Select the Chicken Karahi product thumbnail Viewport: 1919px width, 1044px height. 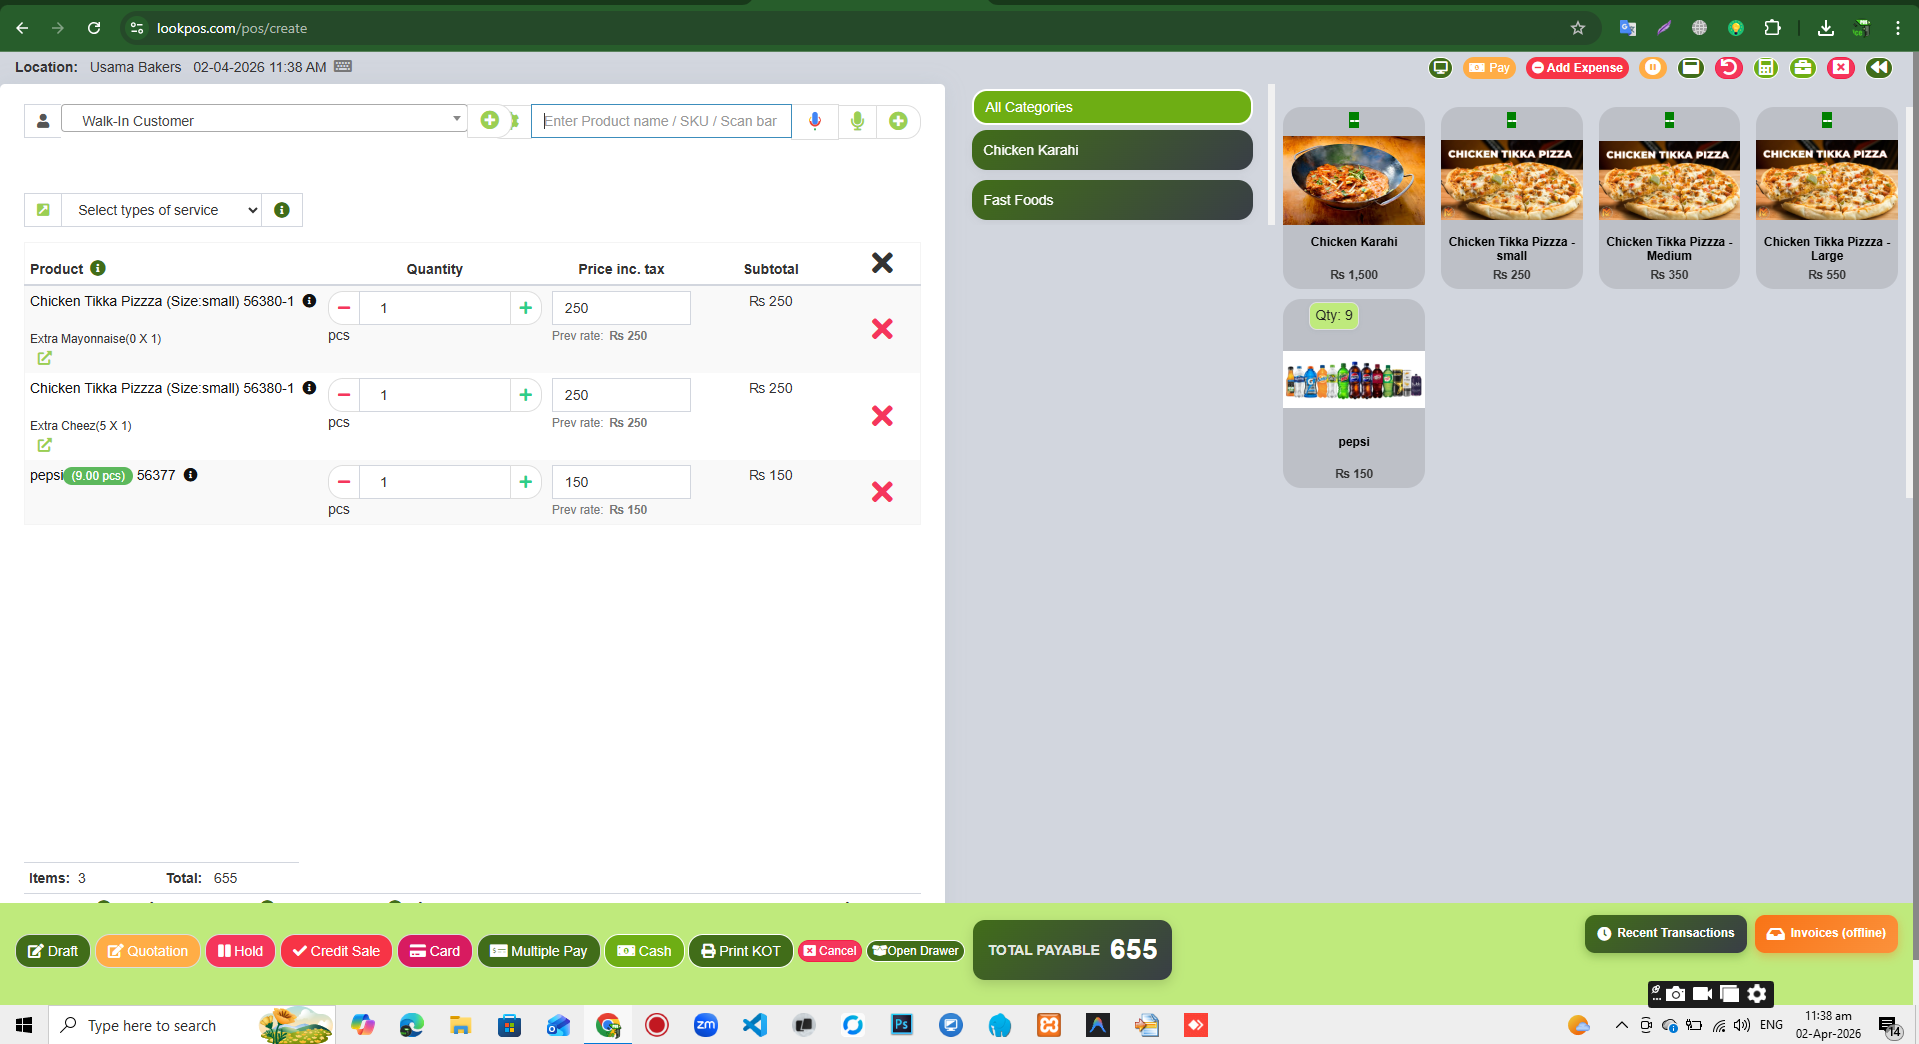pyautogui.click(x=1353, y=180)
